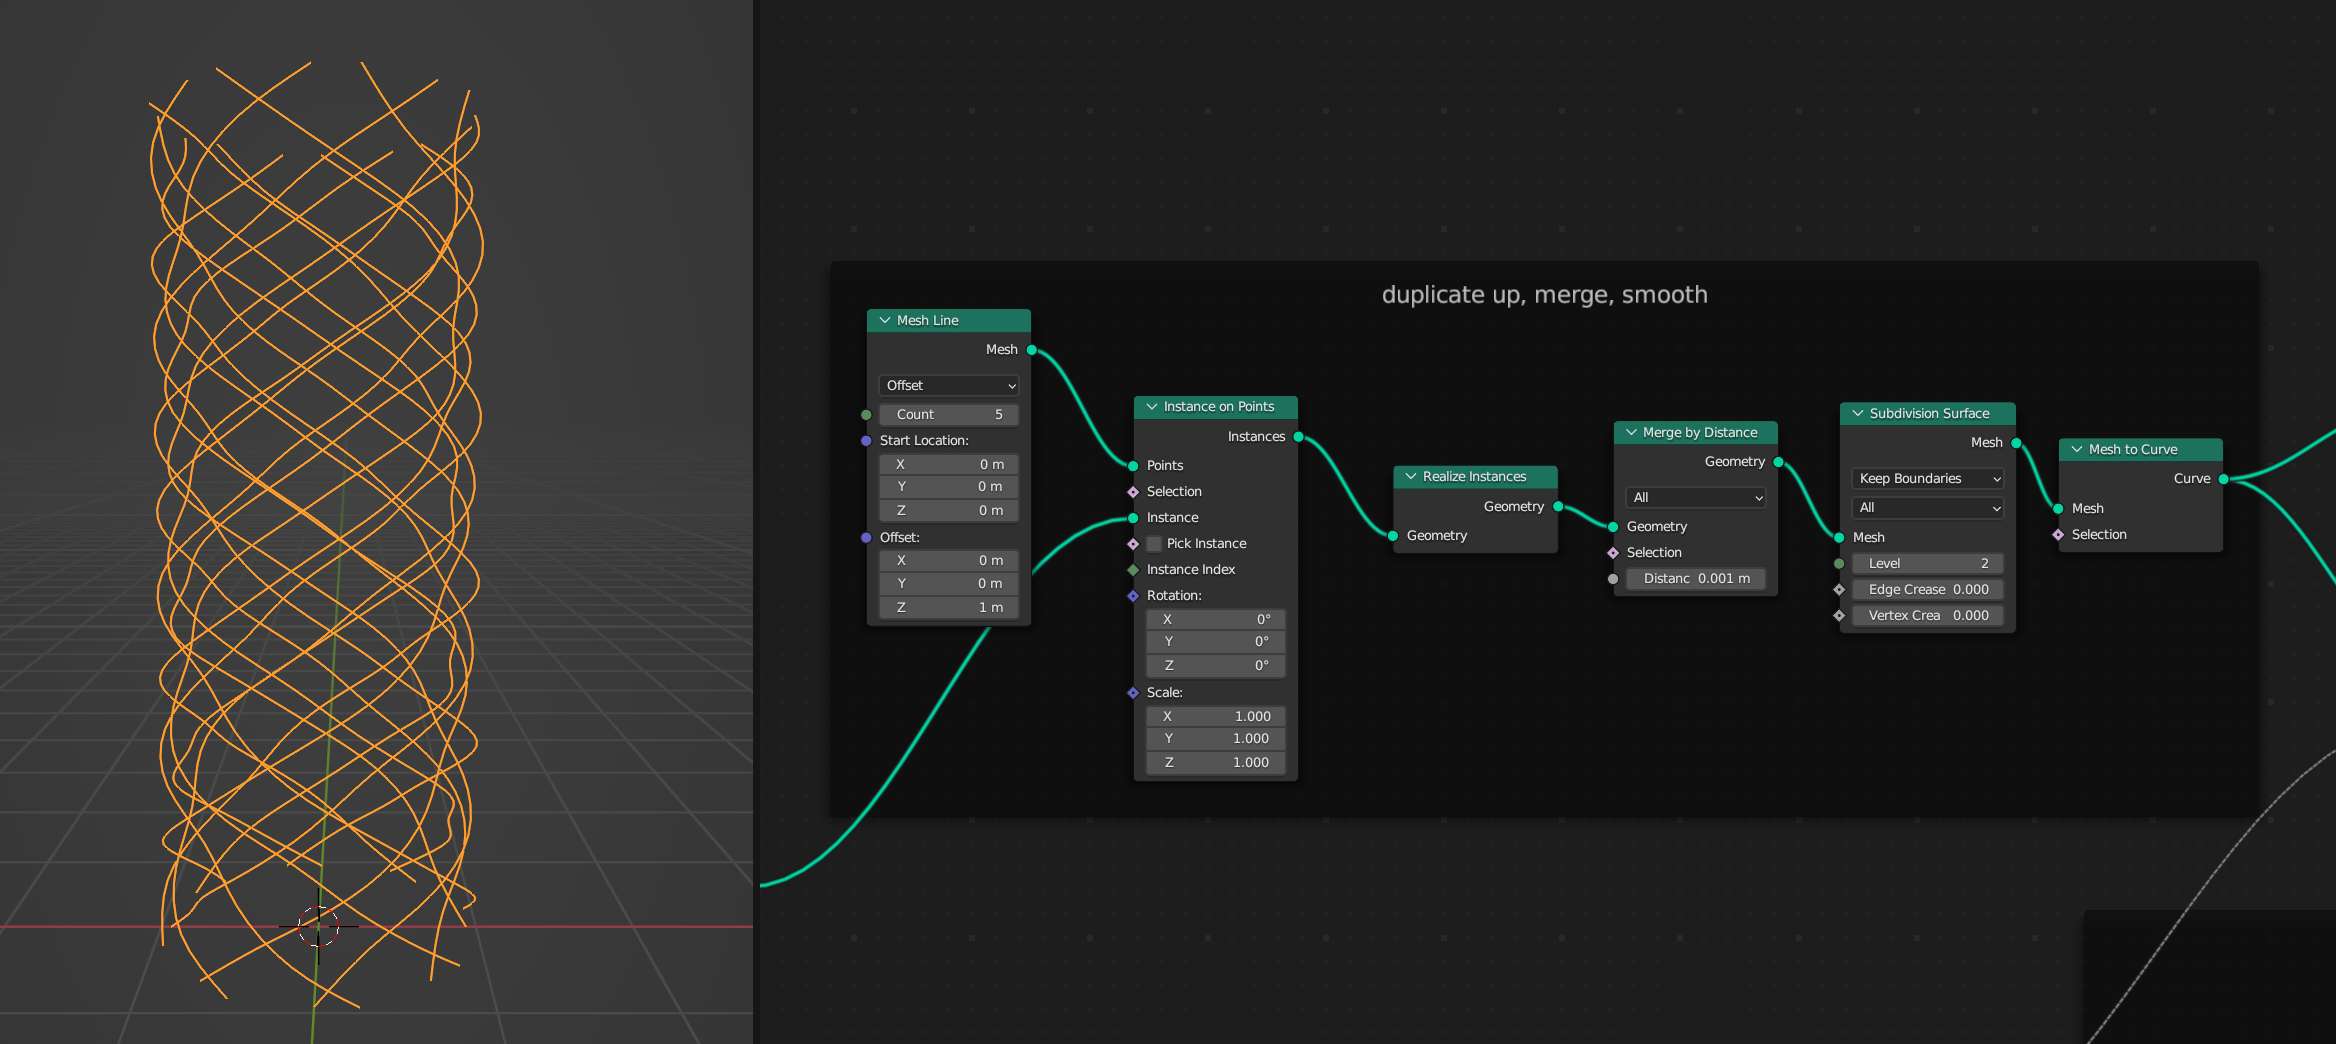The image size is (2336, 1044).
Task: Click the Vertex Crease 0.000 field
Action: pos(1928,616)
